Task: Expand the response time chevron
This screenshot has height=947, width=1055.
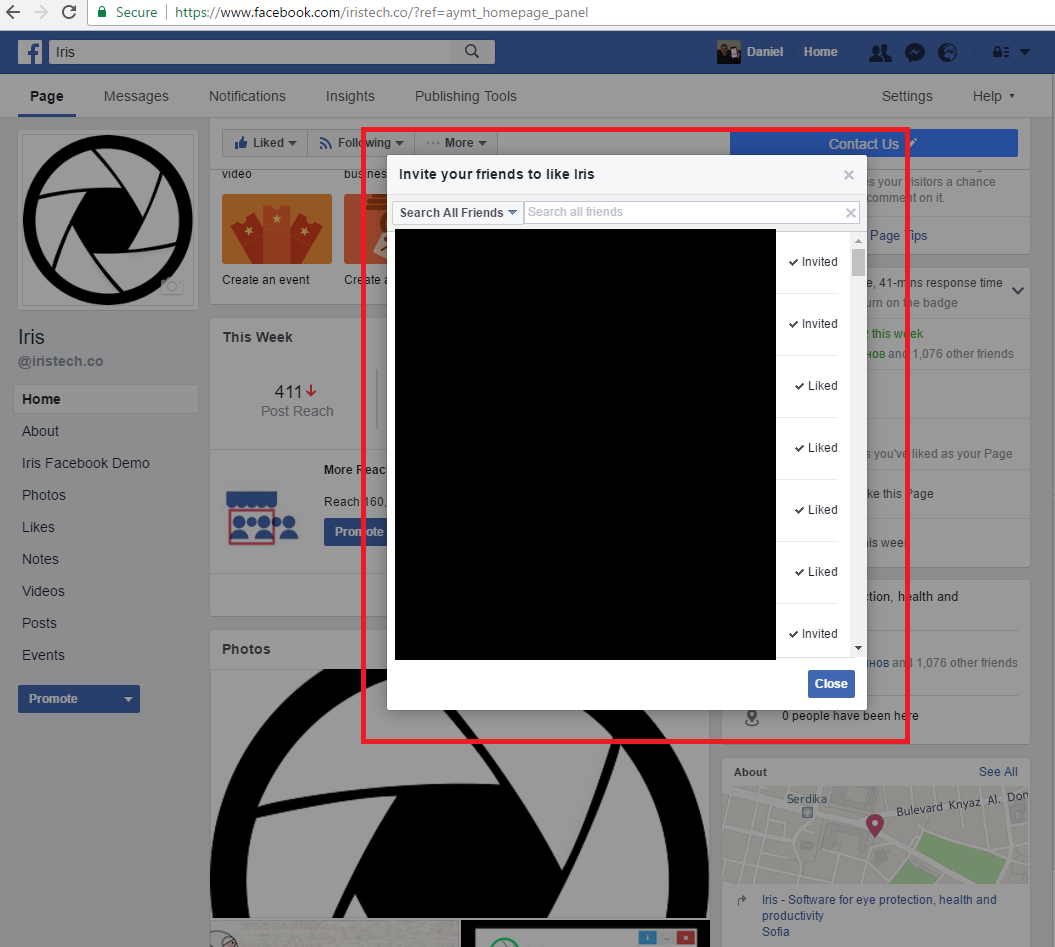Action: [1018, 291]
